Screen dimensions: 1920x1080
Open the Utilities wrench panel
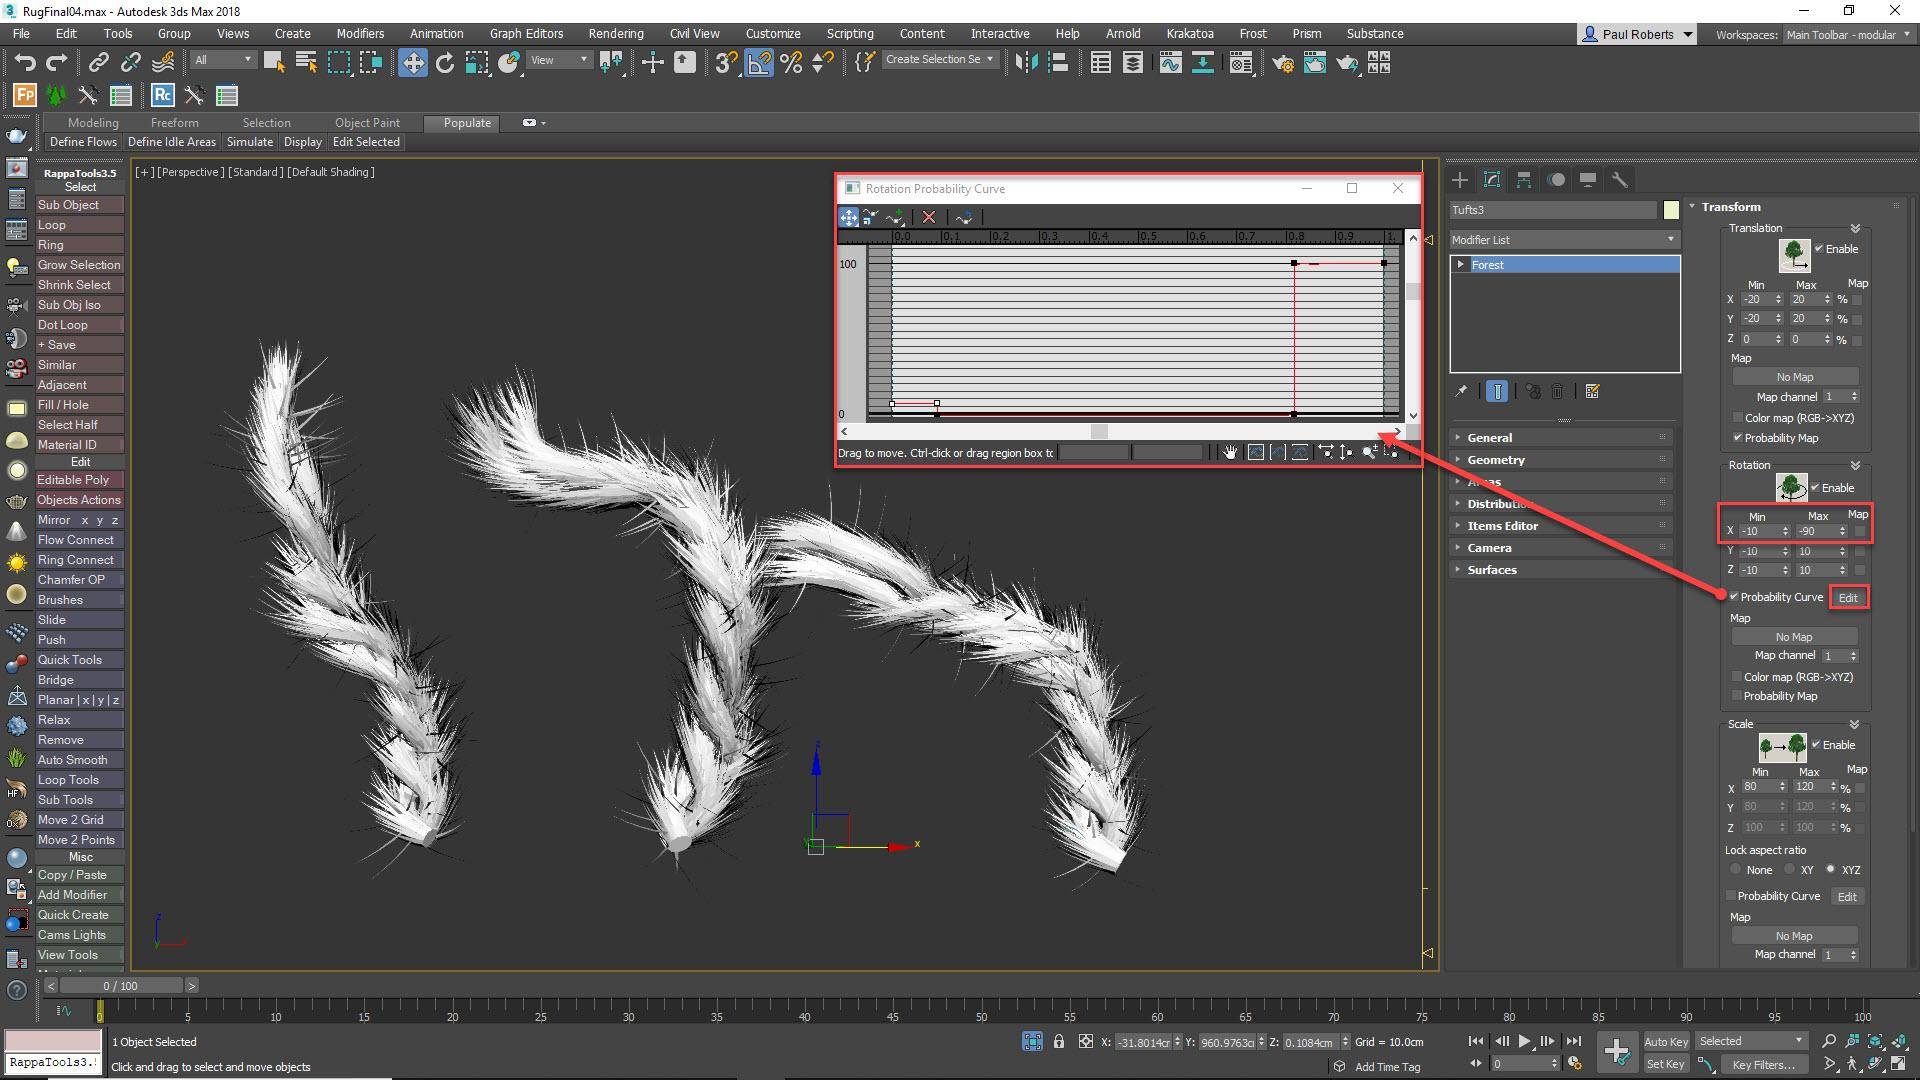[1619, 180]
